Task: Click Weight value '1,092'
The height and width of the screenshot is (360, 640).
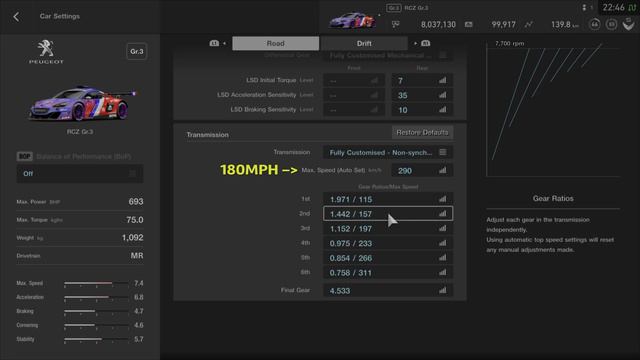Action: [132, 238]
